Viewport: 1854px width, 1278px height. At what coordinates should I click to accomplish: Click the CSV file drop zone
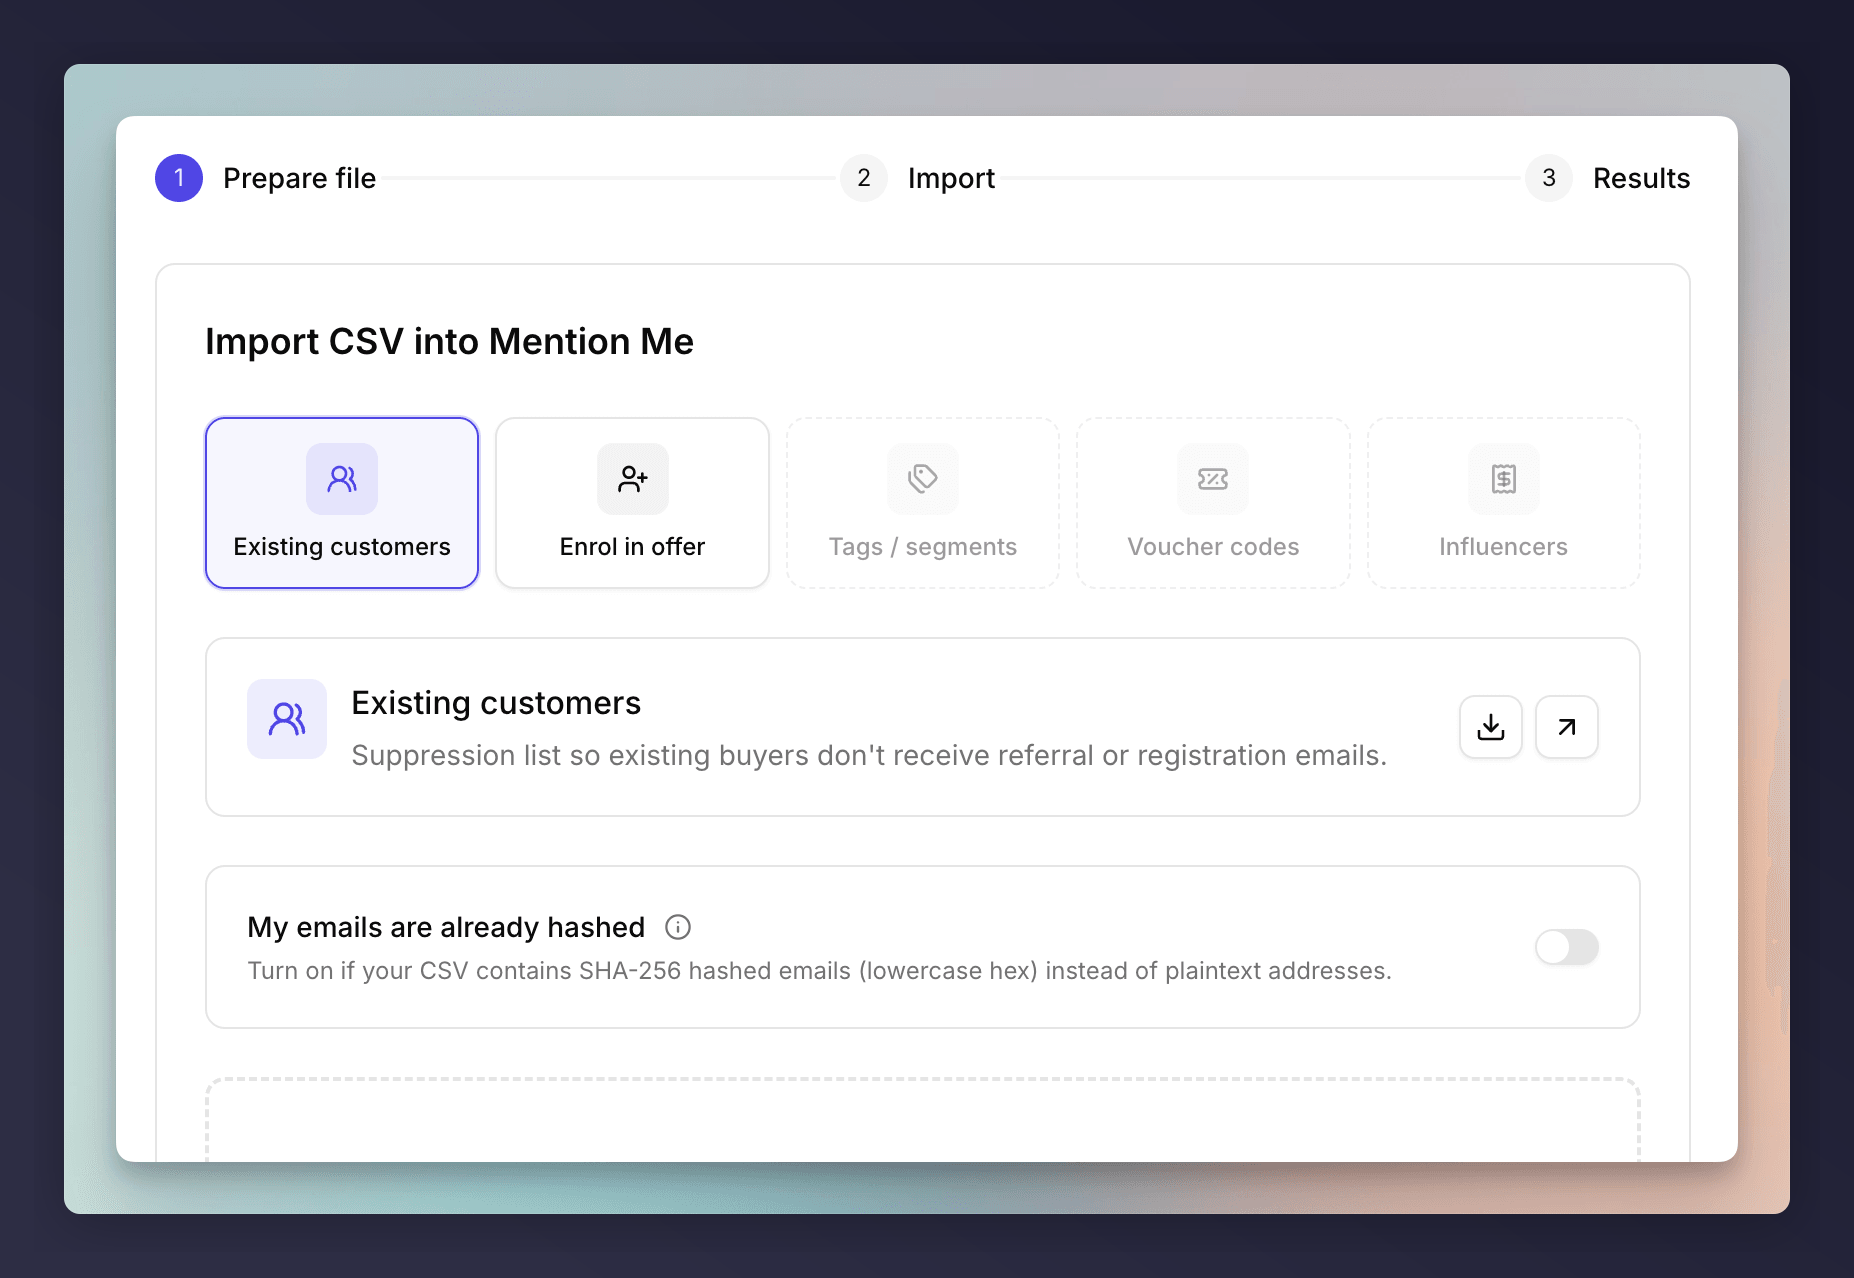point(922,1120)
